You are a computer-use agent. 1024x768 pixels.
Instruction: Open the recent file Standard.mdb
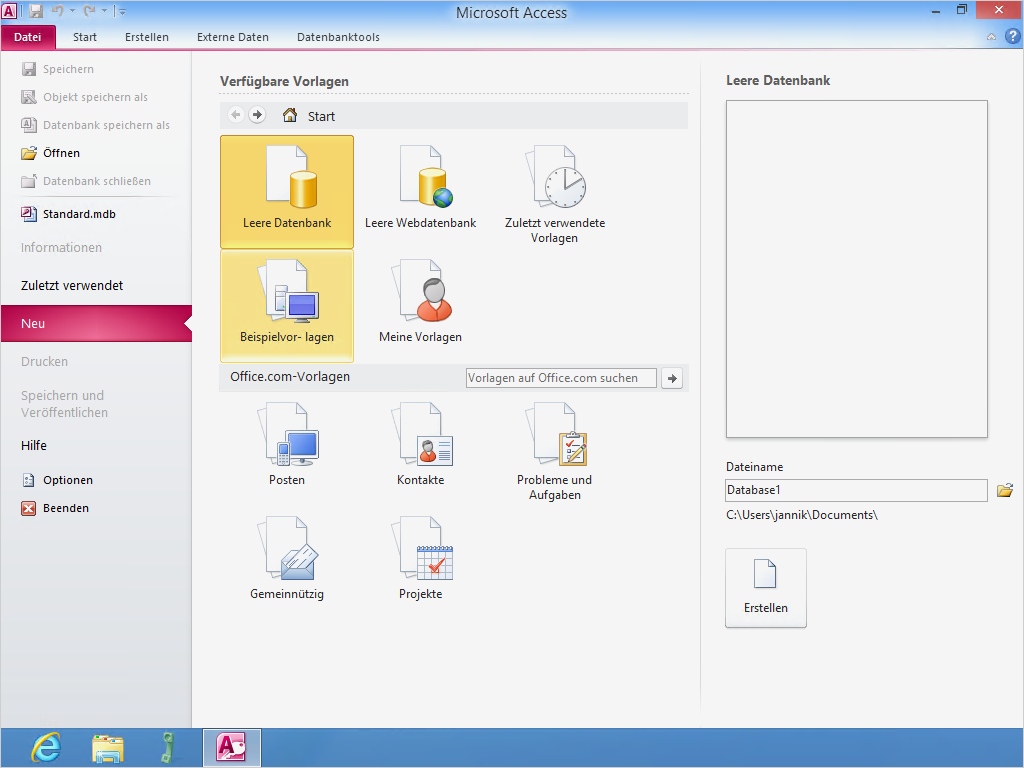tap(69, 214)
